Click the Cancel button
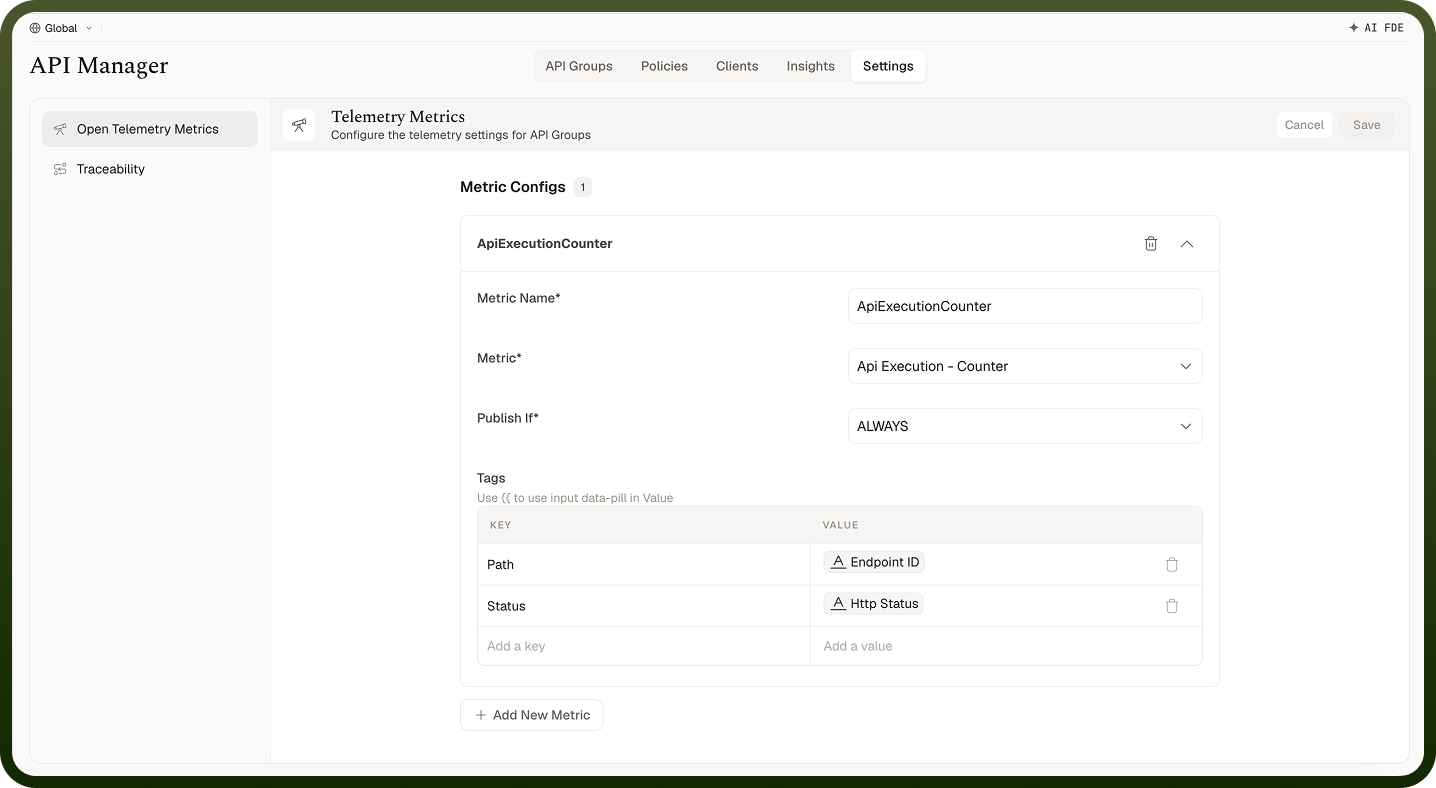1436x788 pixels. point(1304,125)
